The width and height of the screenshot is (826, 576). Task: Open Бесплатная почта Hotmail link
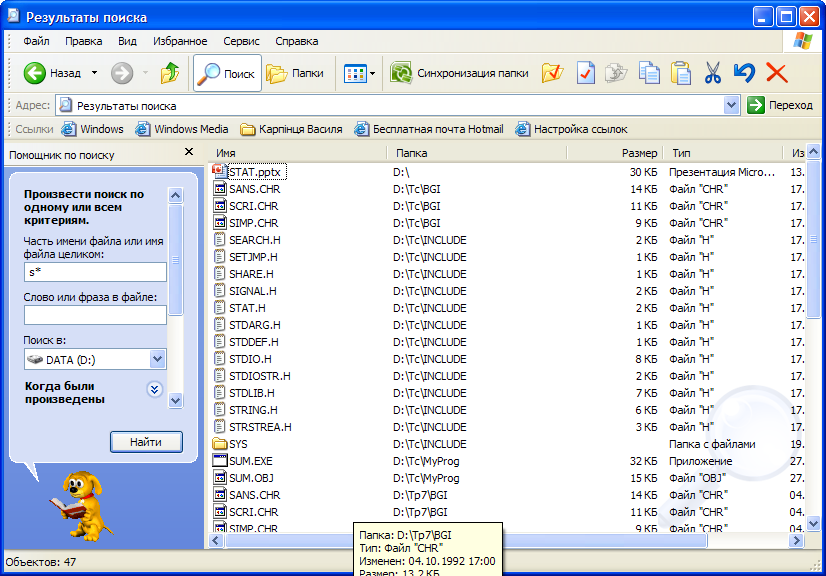click(429, 129)
